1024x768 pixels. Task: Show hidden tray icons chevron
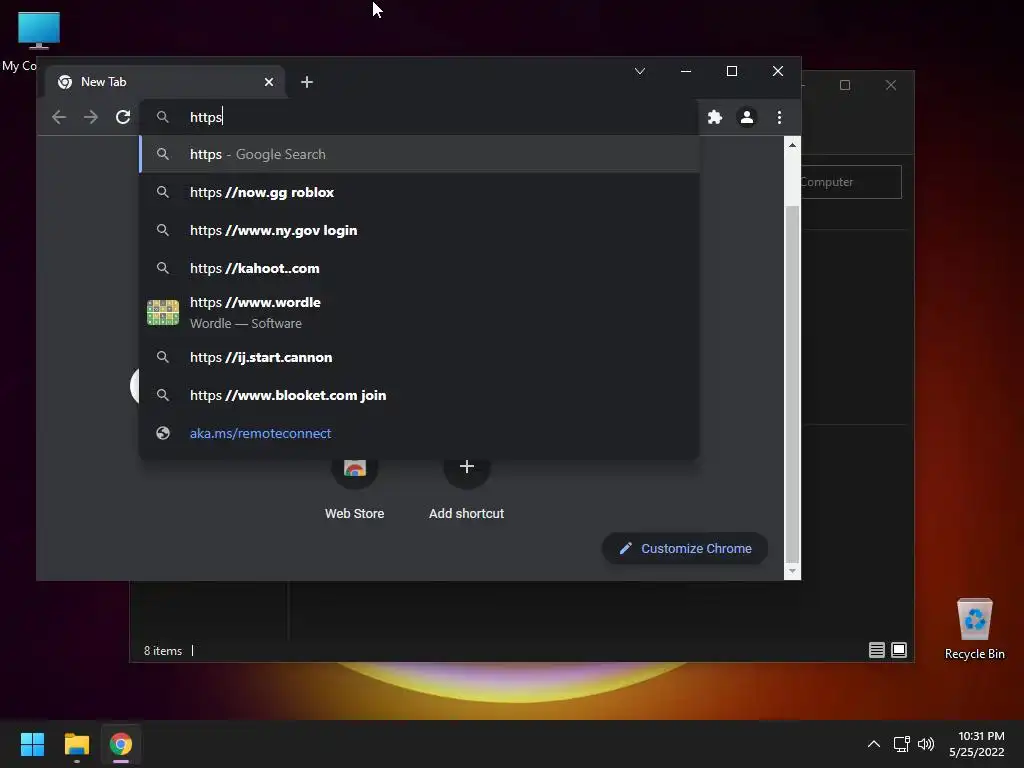pyautogui.click(x=874, y=744)
